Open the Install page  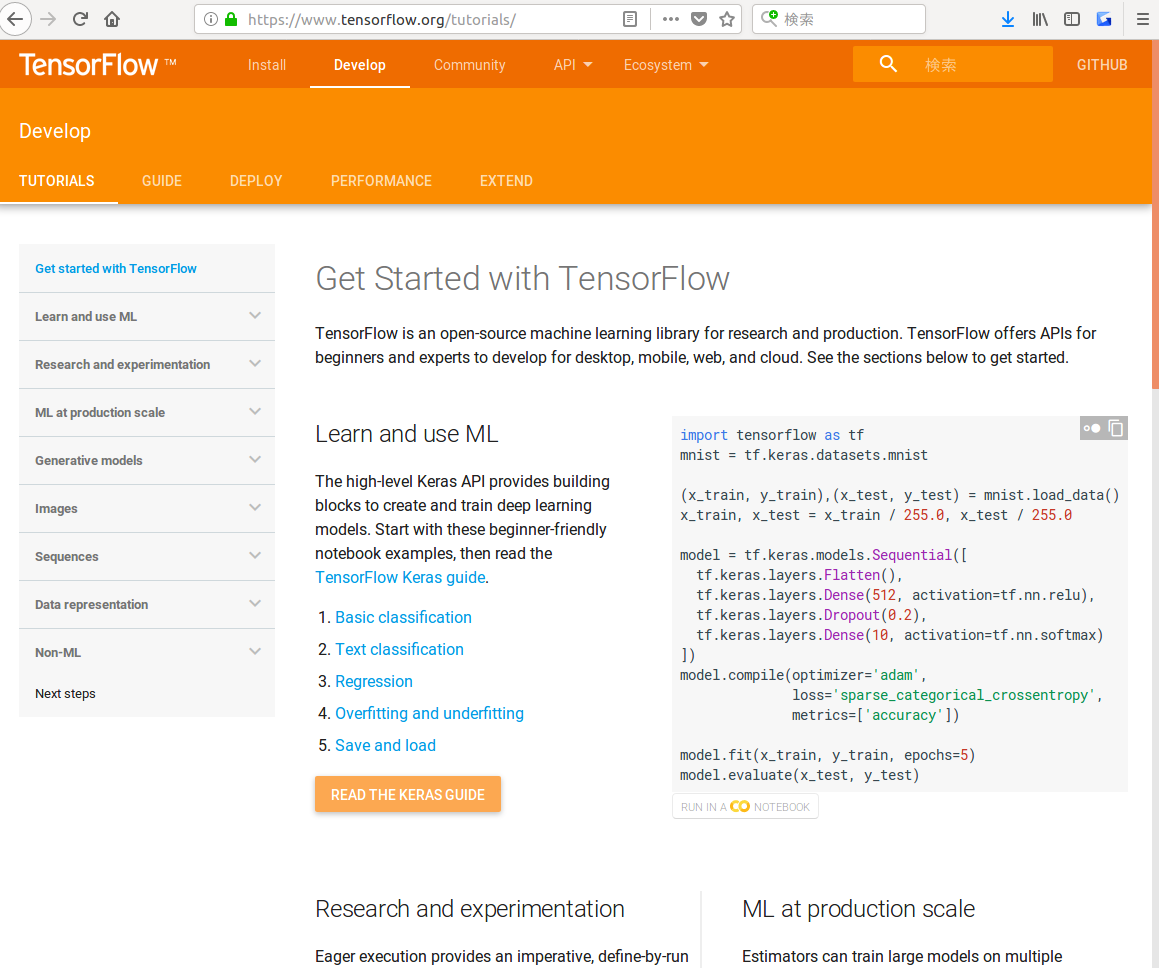pyautogui.click(x=267, y=65)
